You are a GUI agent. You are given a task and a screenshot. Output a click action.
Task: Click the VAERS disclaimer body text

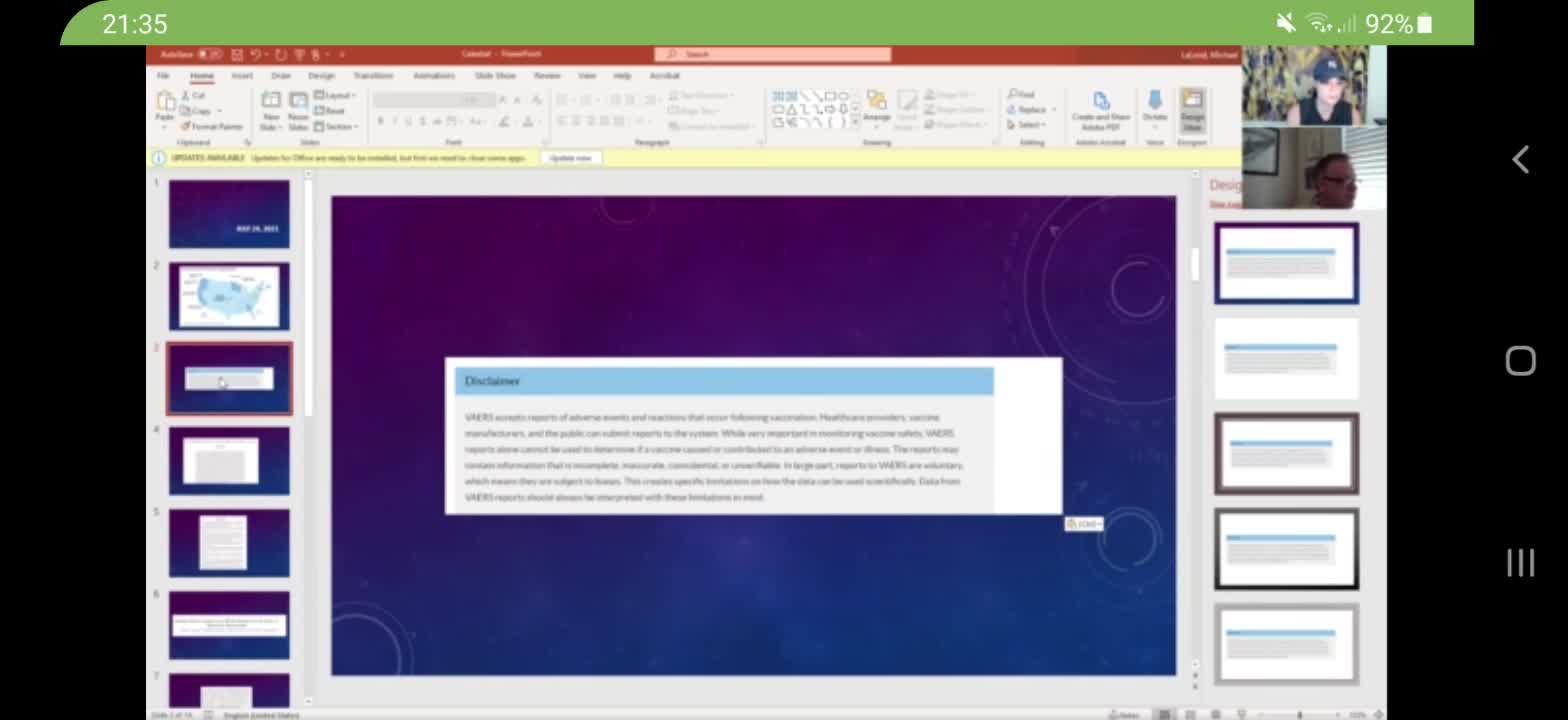pyautogui.click(x=714, y=457)
